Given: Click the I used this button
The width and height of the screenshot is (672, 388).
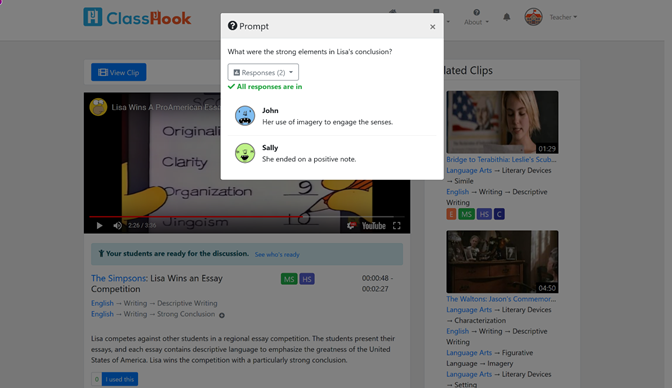Looking at the screenshot, I should coord(120,379).
